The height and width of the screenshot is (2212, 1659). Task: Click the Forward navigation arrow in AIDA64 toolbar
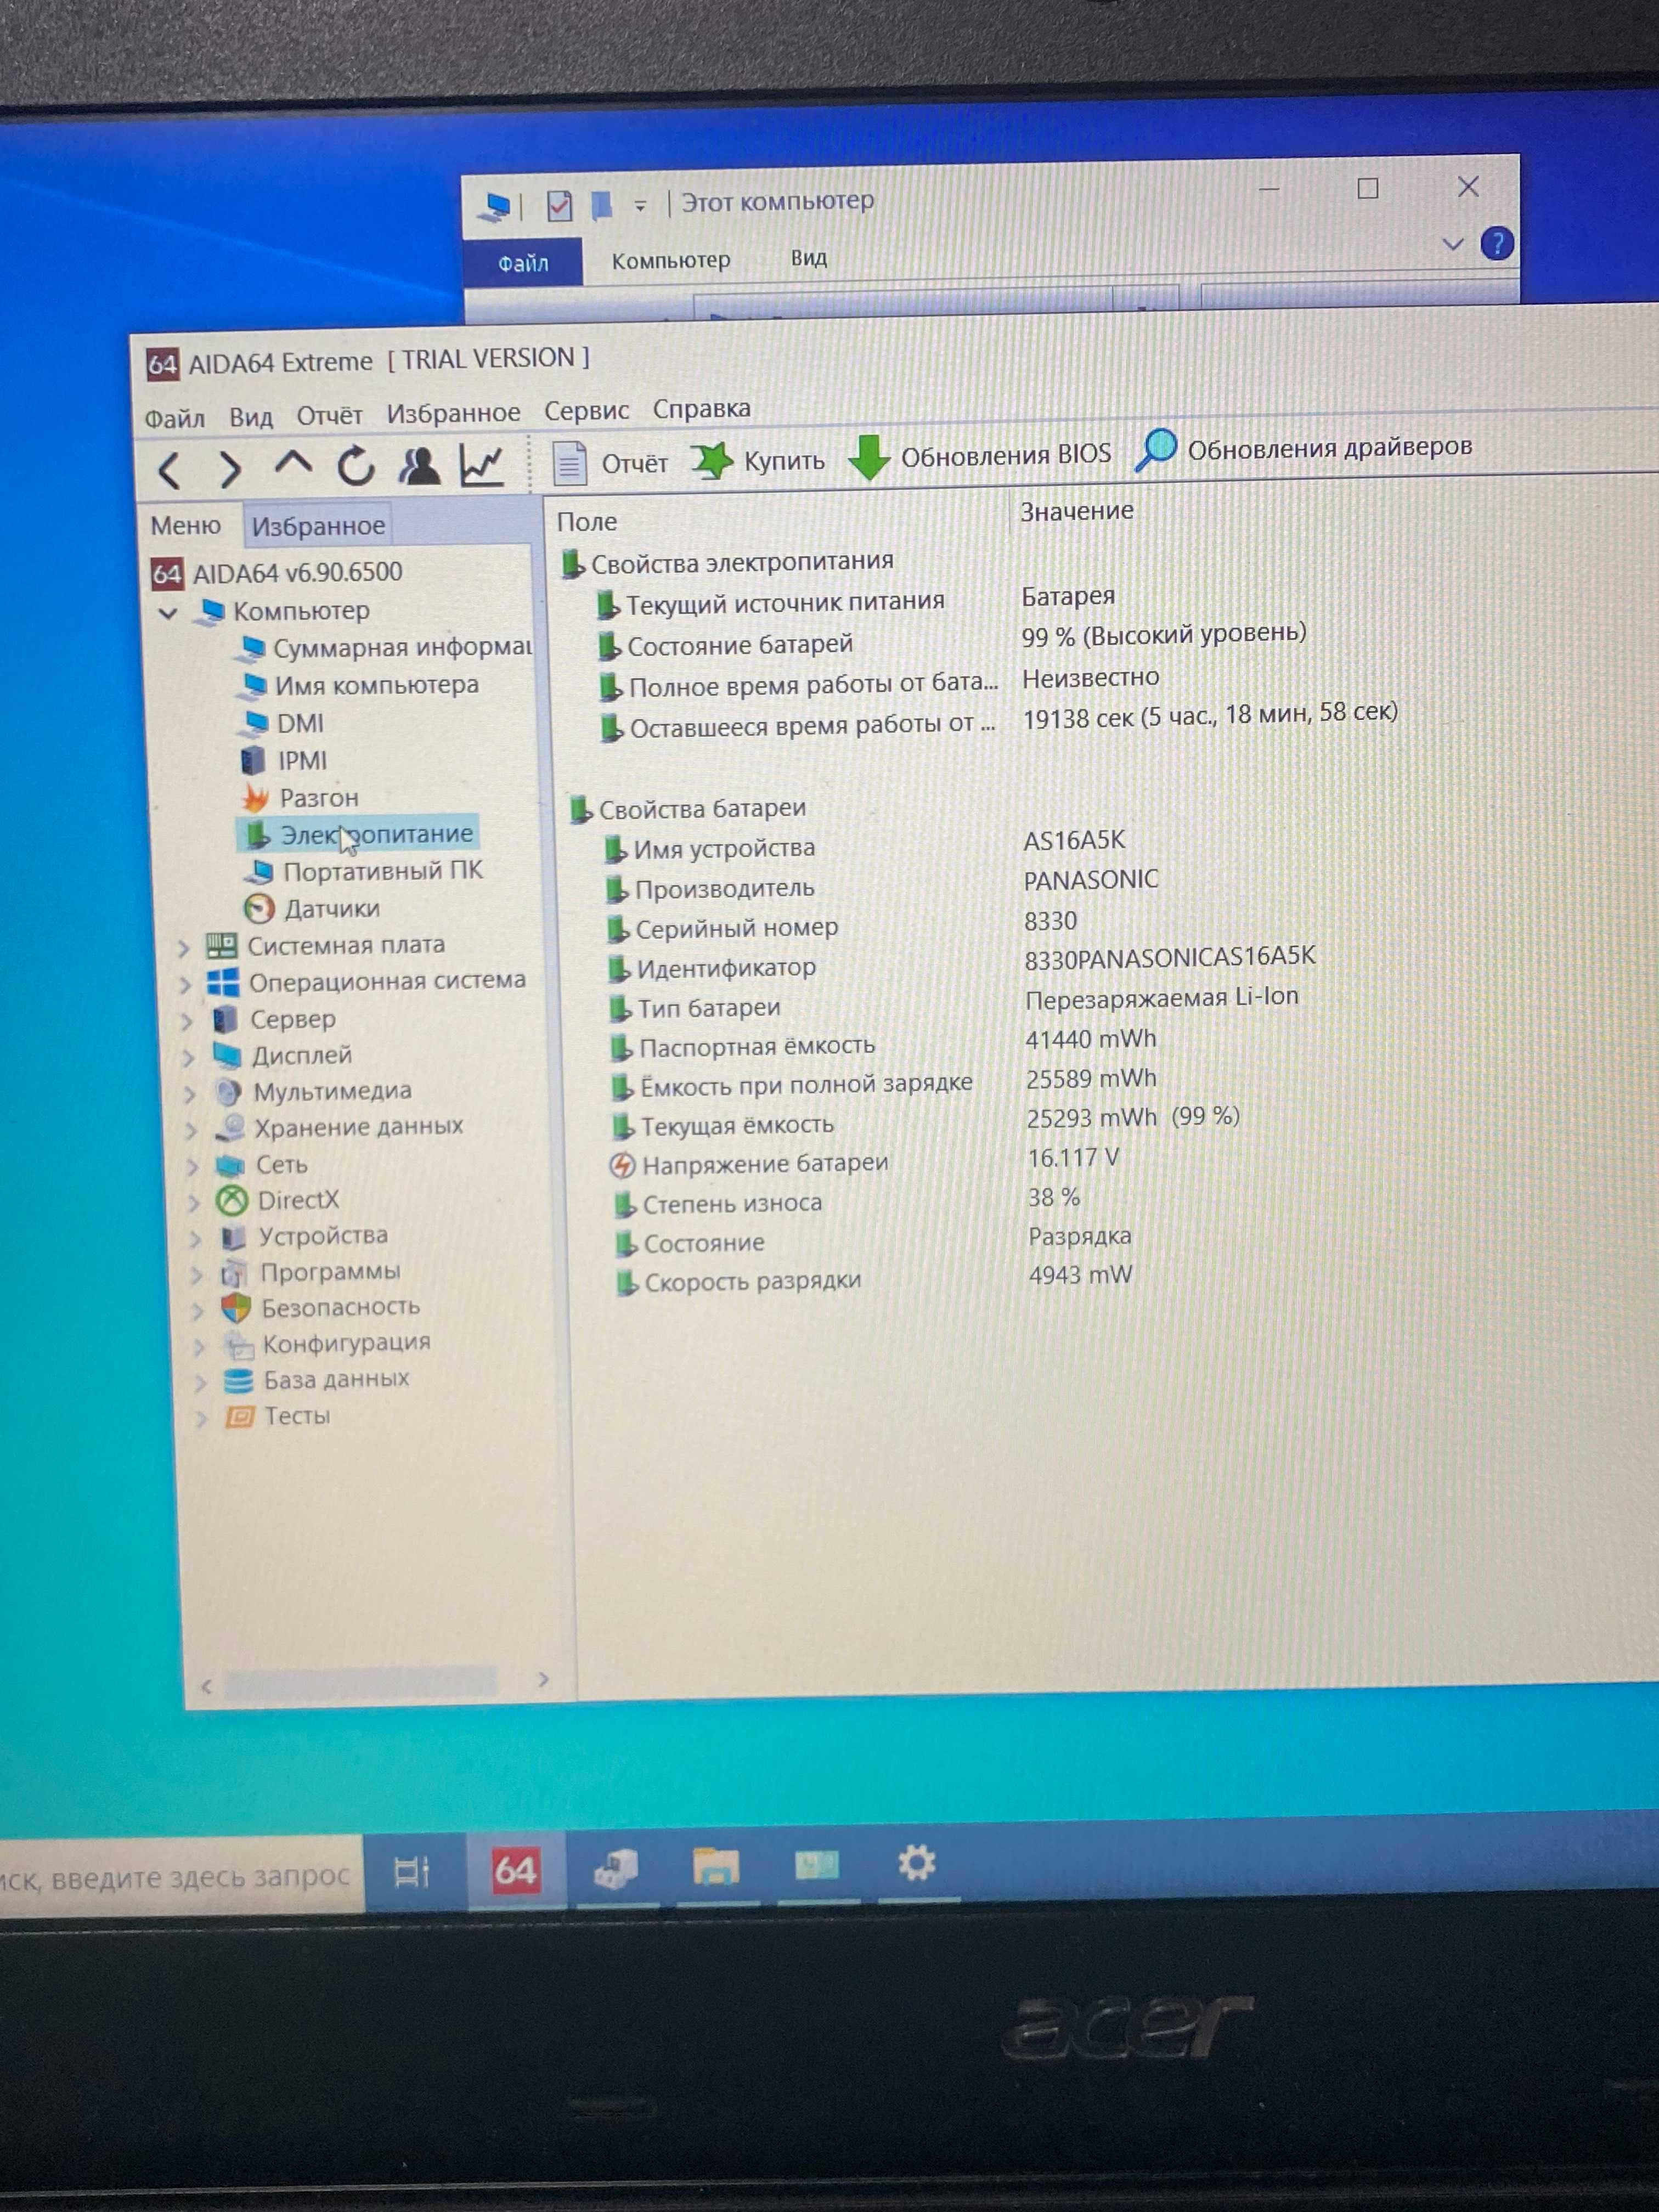(231, 469)
